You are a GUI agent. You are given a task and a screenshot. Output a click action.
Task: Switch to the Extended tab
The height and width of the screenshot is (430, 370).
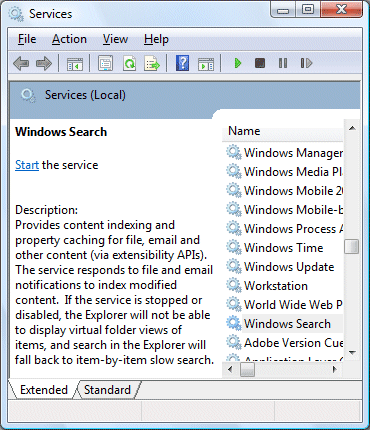tap(44, 390)
